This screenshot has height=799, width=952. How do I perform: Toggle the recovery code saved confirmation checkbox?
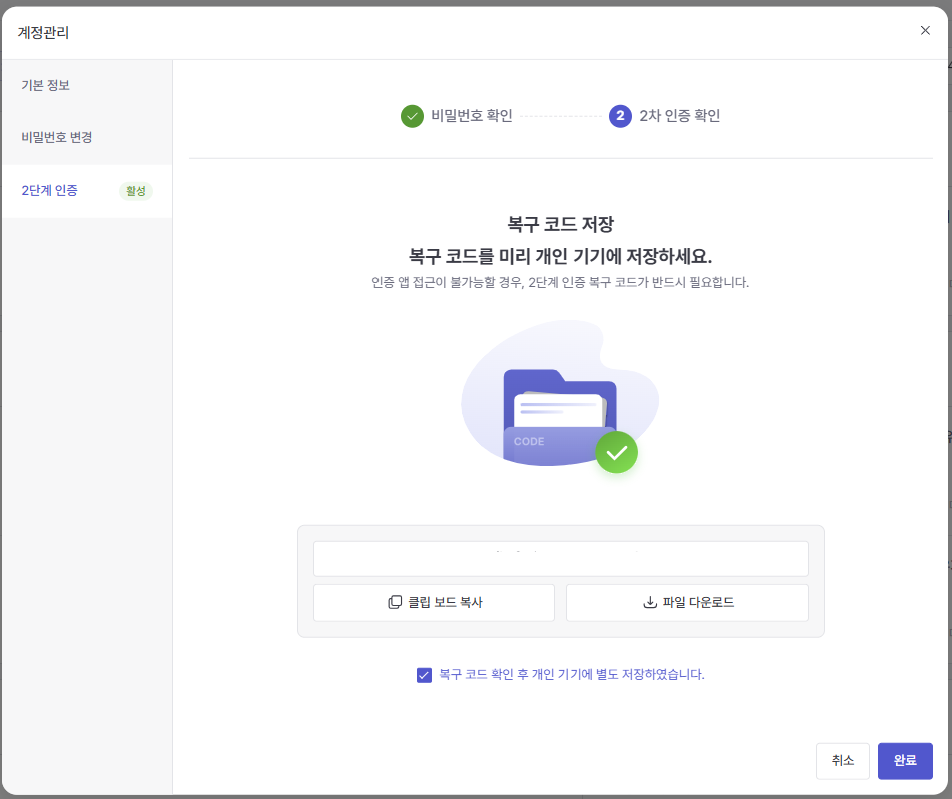tap(424, 675)
